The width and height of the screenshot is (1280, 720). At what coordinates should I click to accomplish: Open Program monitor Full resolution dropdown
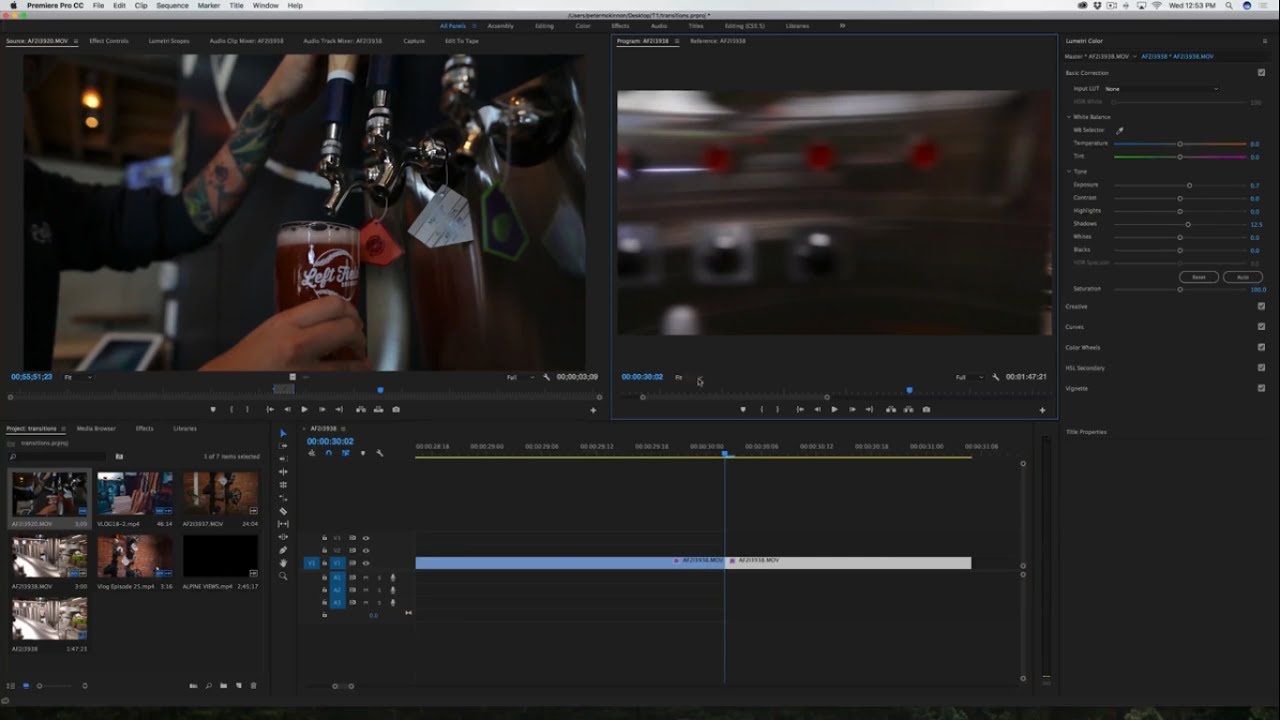[x=968, y=377]
